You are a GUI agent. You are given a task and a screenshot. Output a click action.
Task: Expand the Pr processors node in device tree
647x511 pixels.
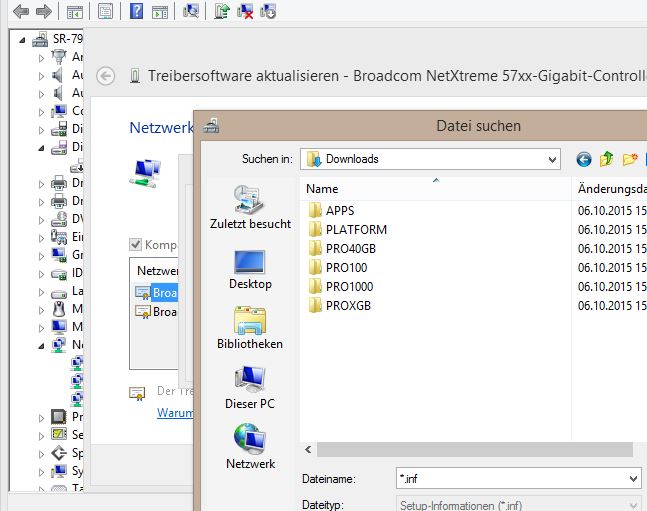pyautogui.click(x=41, y=418)
